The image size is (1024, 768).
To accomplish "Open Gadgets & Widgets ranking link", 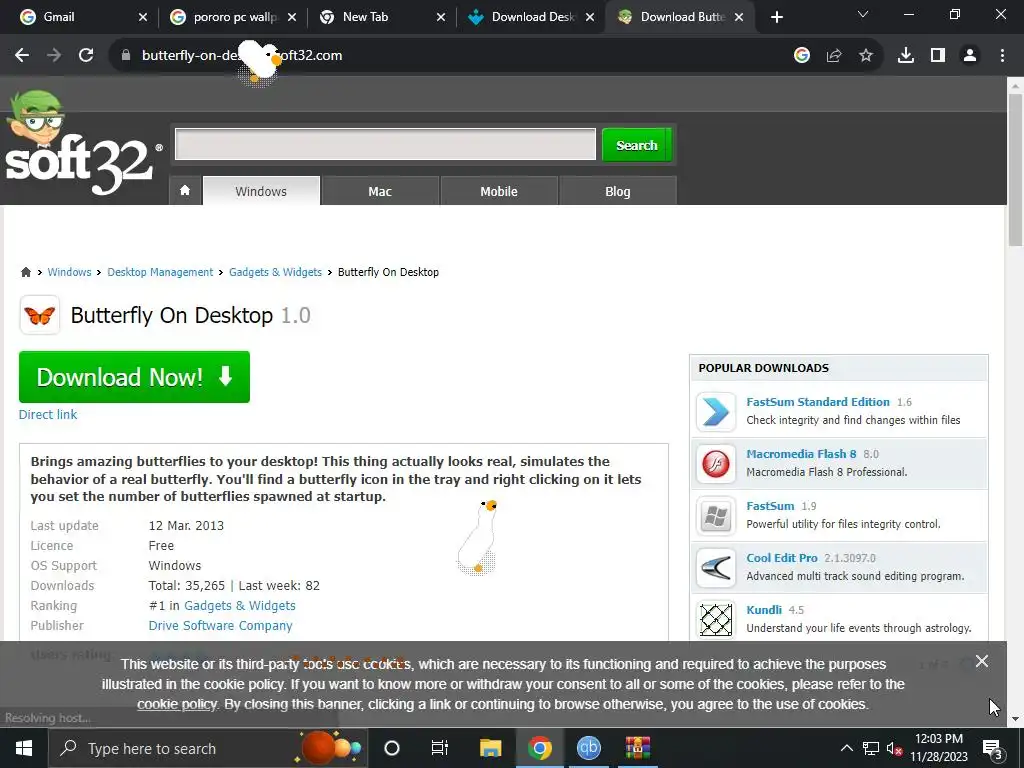I will pyautogui.click(x=240, y=605).
